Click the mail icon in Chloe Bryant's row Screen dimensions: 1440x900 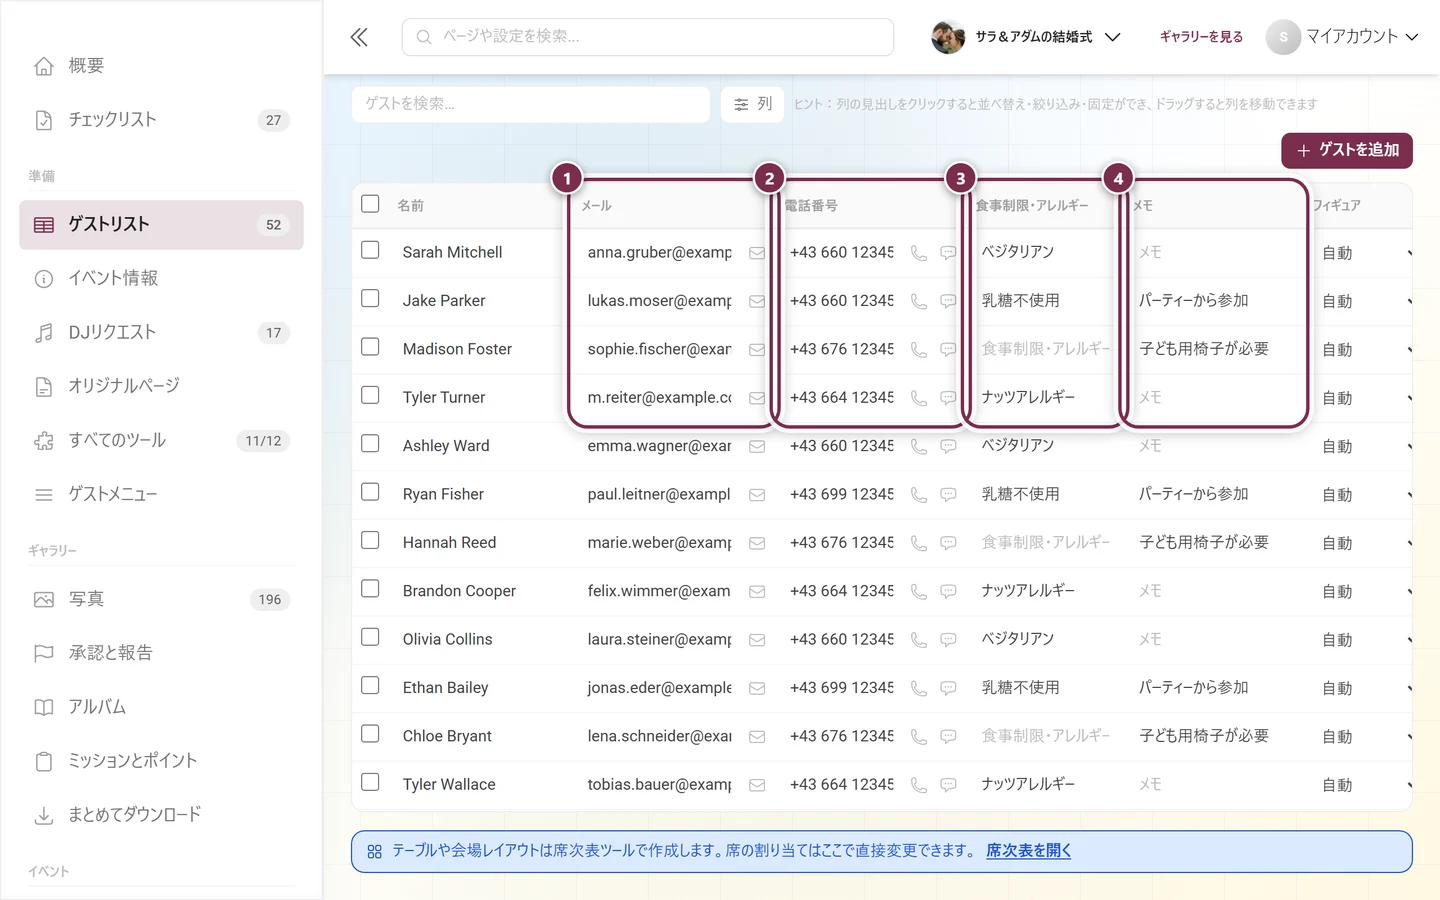pos(757,736)
